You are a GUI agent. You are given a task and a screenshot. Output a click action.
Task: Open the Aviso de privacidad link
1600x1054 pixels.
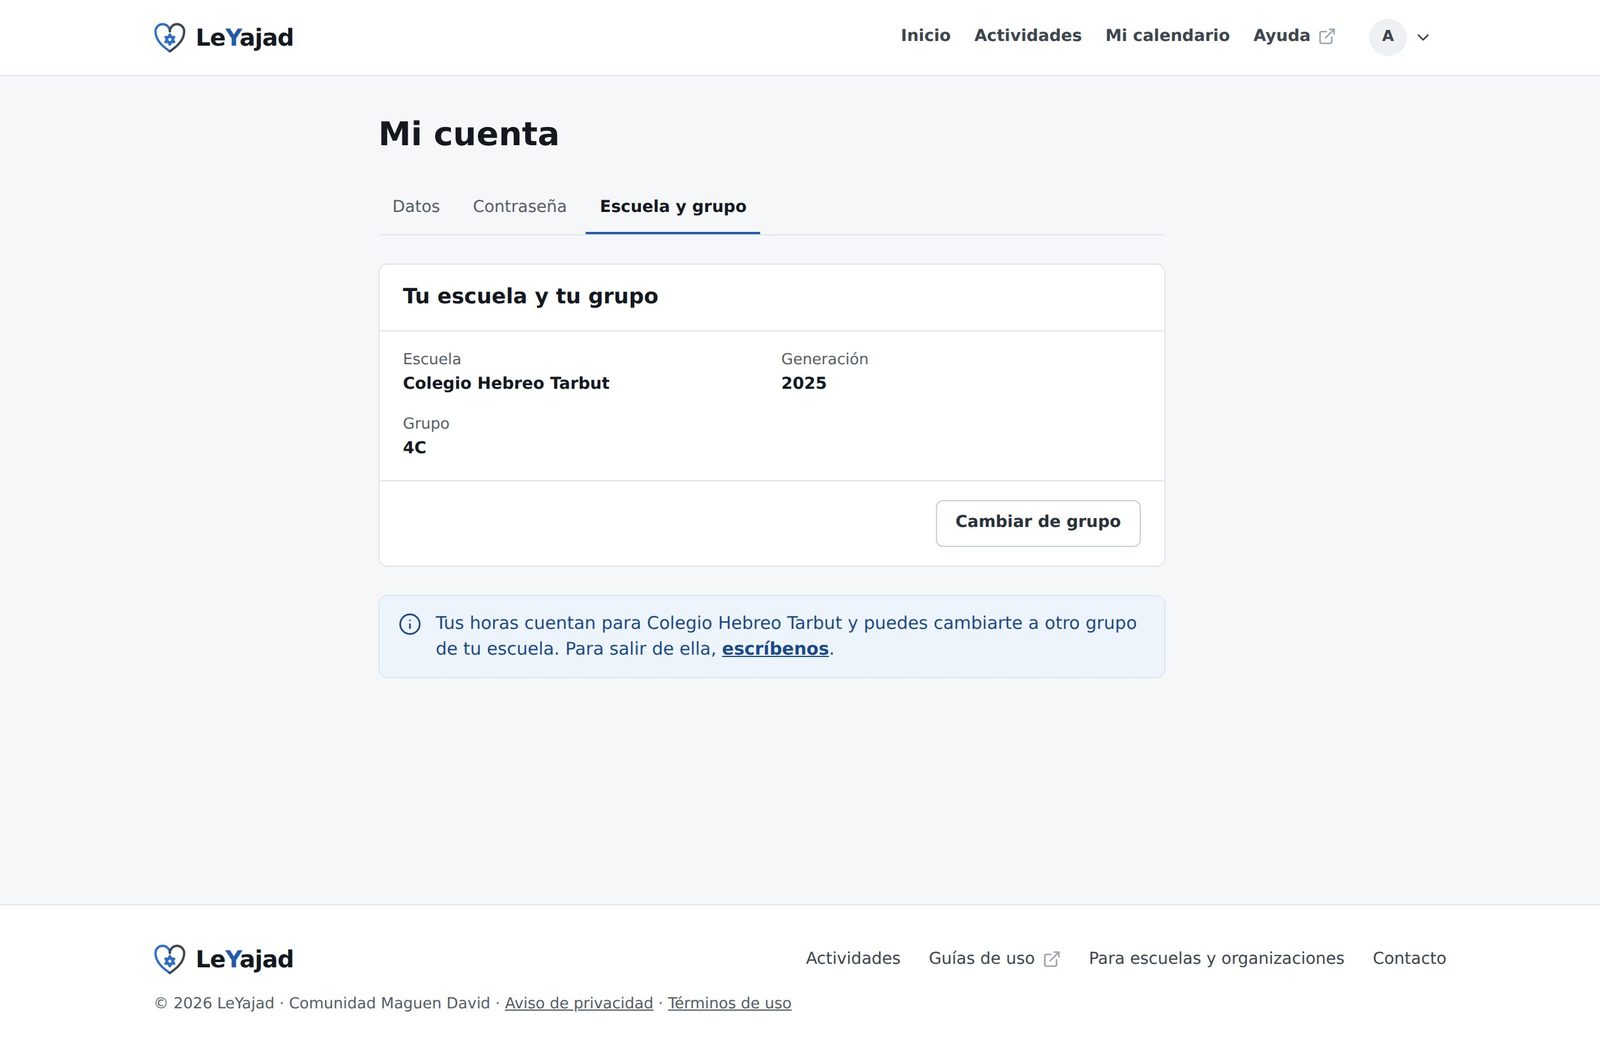click(579, 1003)
